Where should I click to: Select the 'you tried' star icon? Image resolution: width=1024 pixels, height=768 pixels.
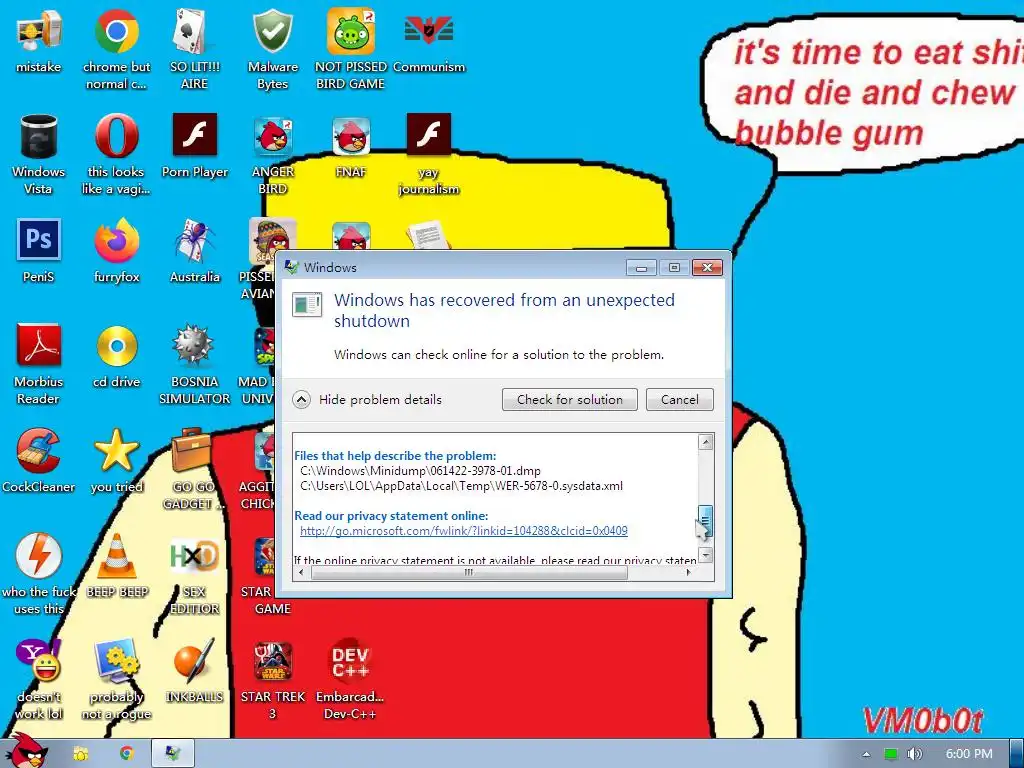tap(116, 461)
